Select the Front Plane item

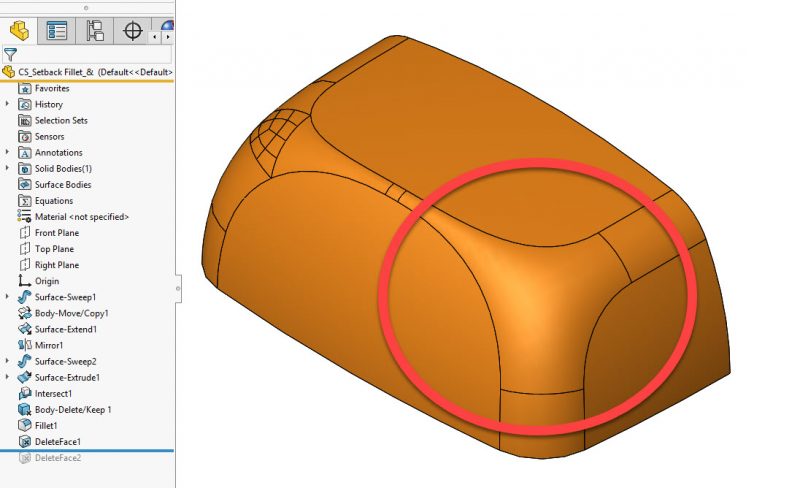(56, 233)
